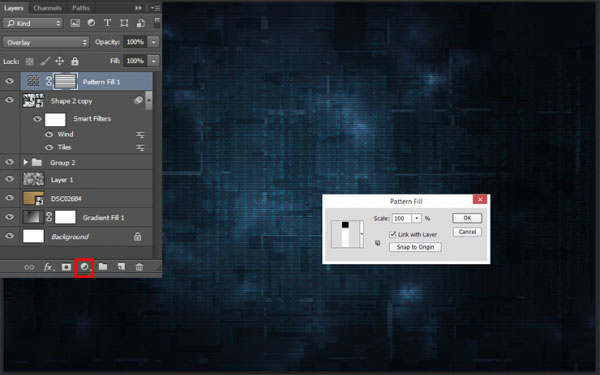Delete layer trash icon
Image resolution: width=600 pixels, height=375 pixels.
tap(139, 267)
